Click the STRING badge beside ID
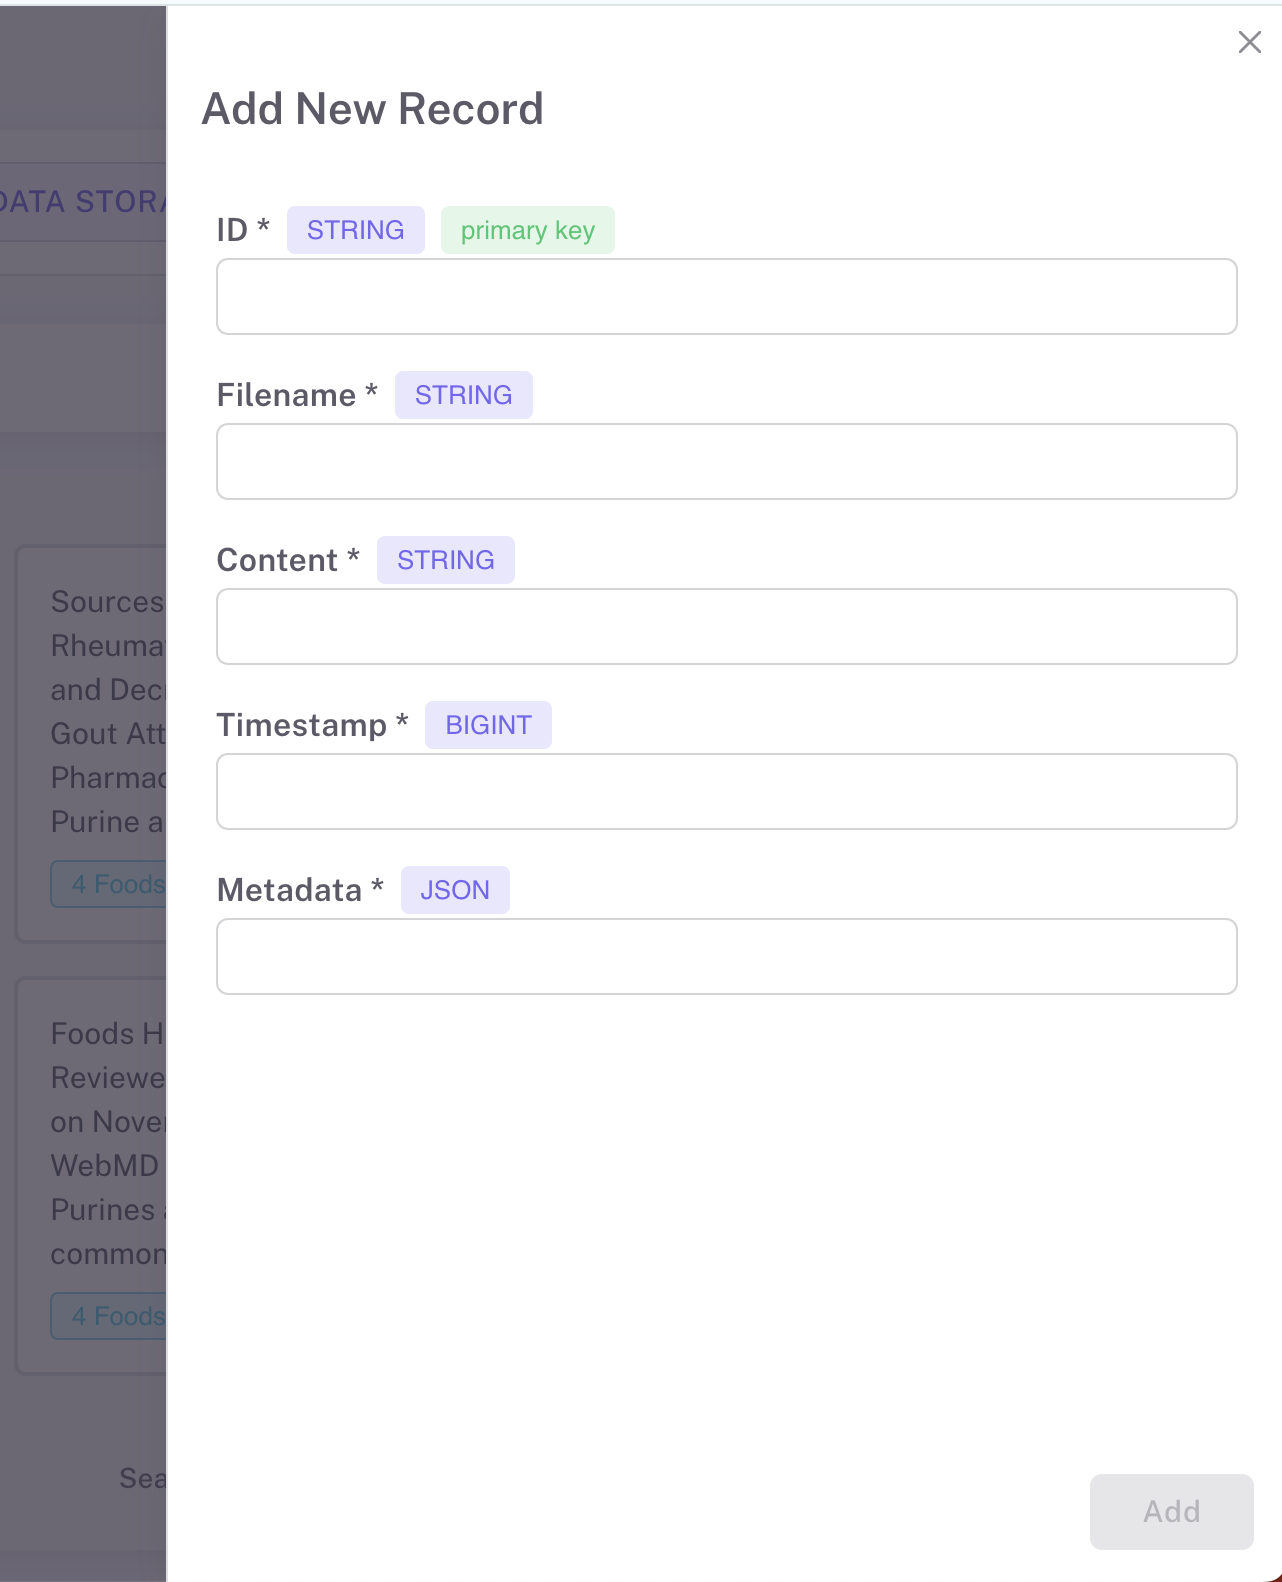This screenshot has height=1582, width=1282. (x=355, y=230)
